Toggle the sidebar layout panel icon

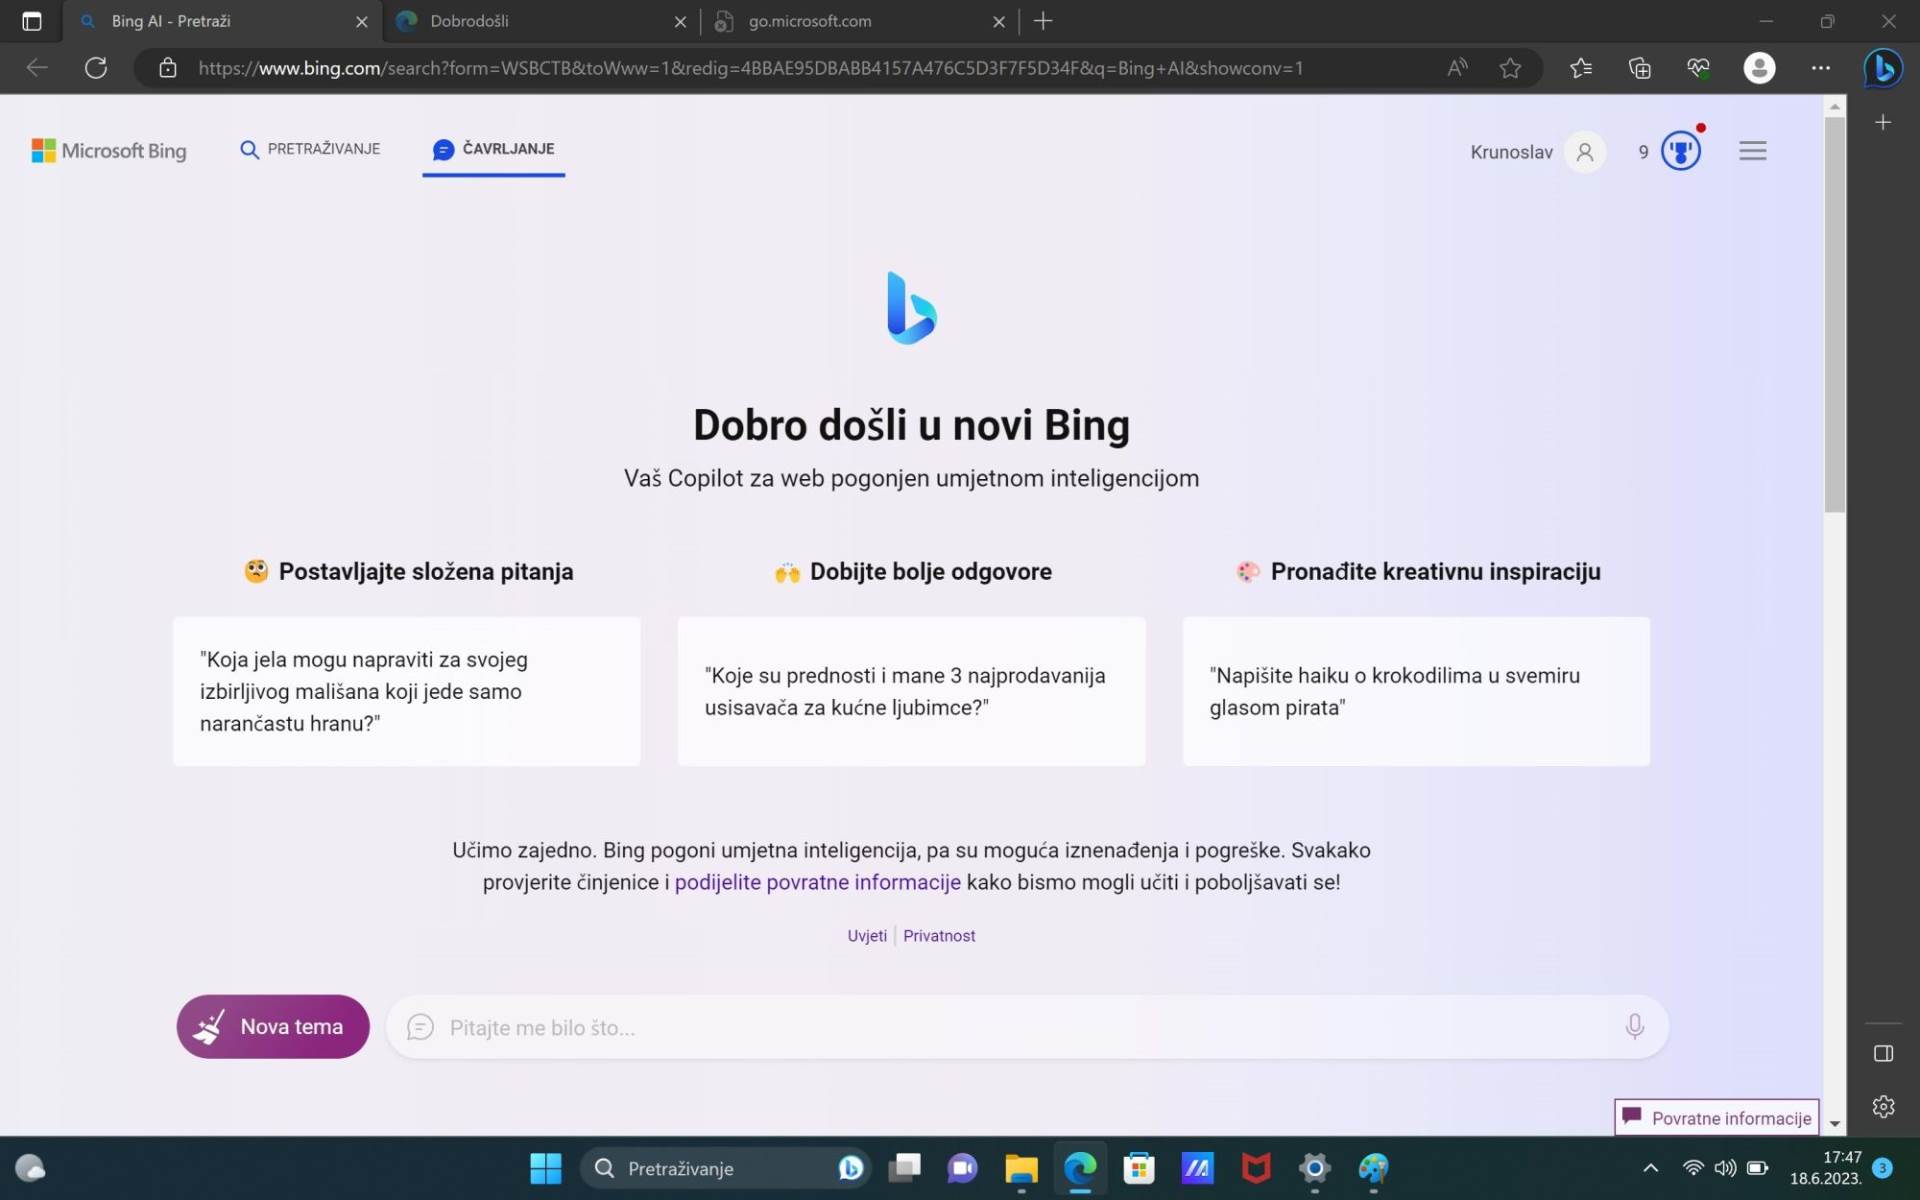(x=1883, y=1053)
